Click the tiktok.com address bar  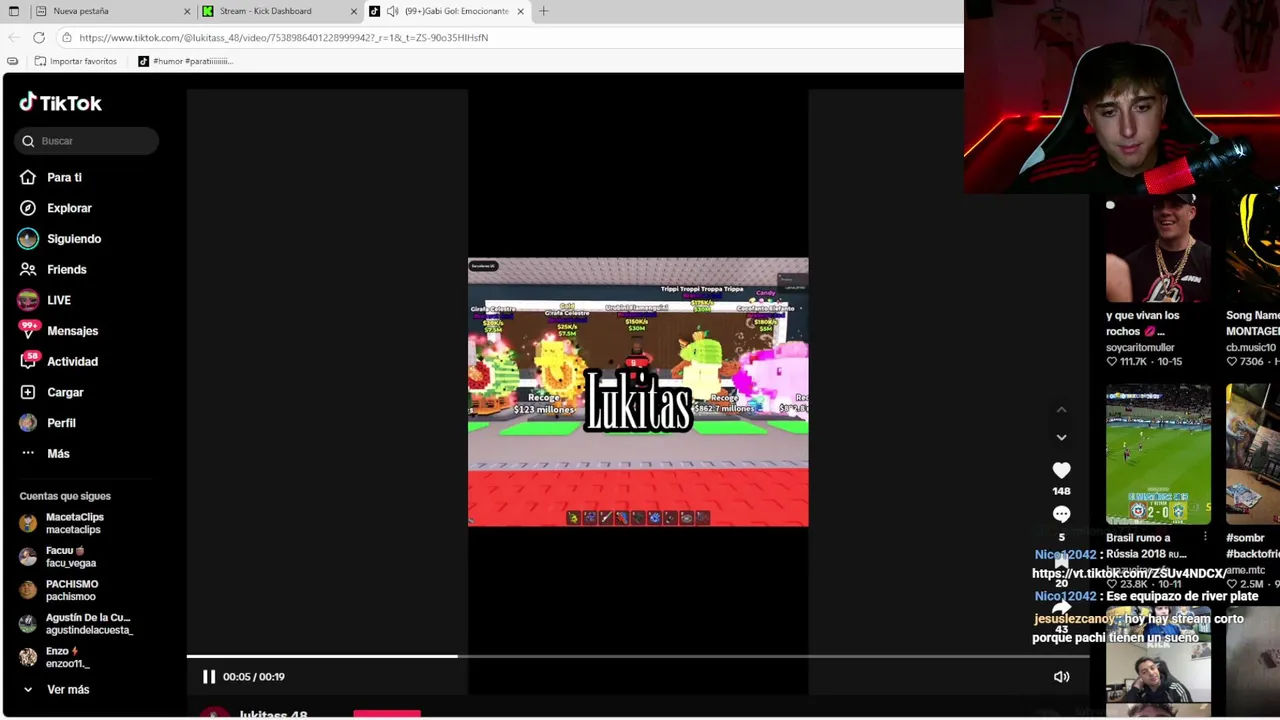click(283, 38)
